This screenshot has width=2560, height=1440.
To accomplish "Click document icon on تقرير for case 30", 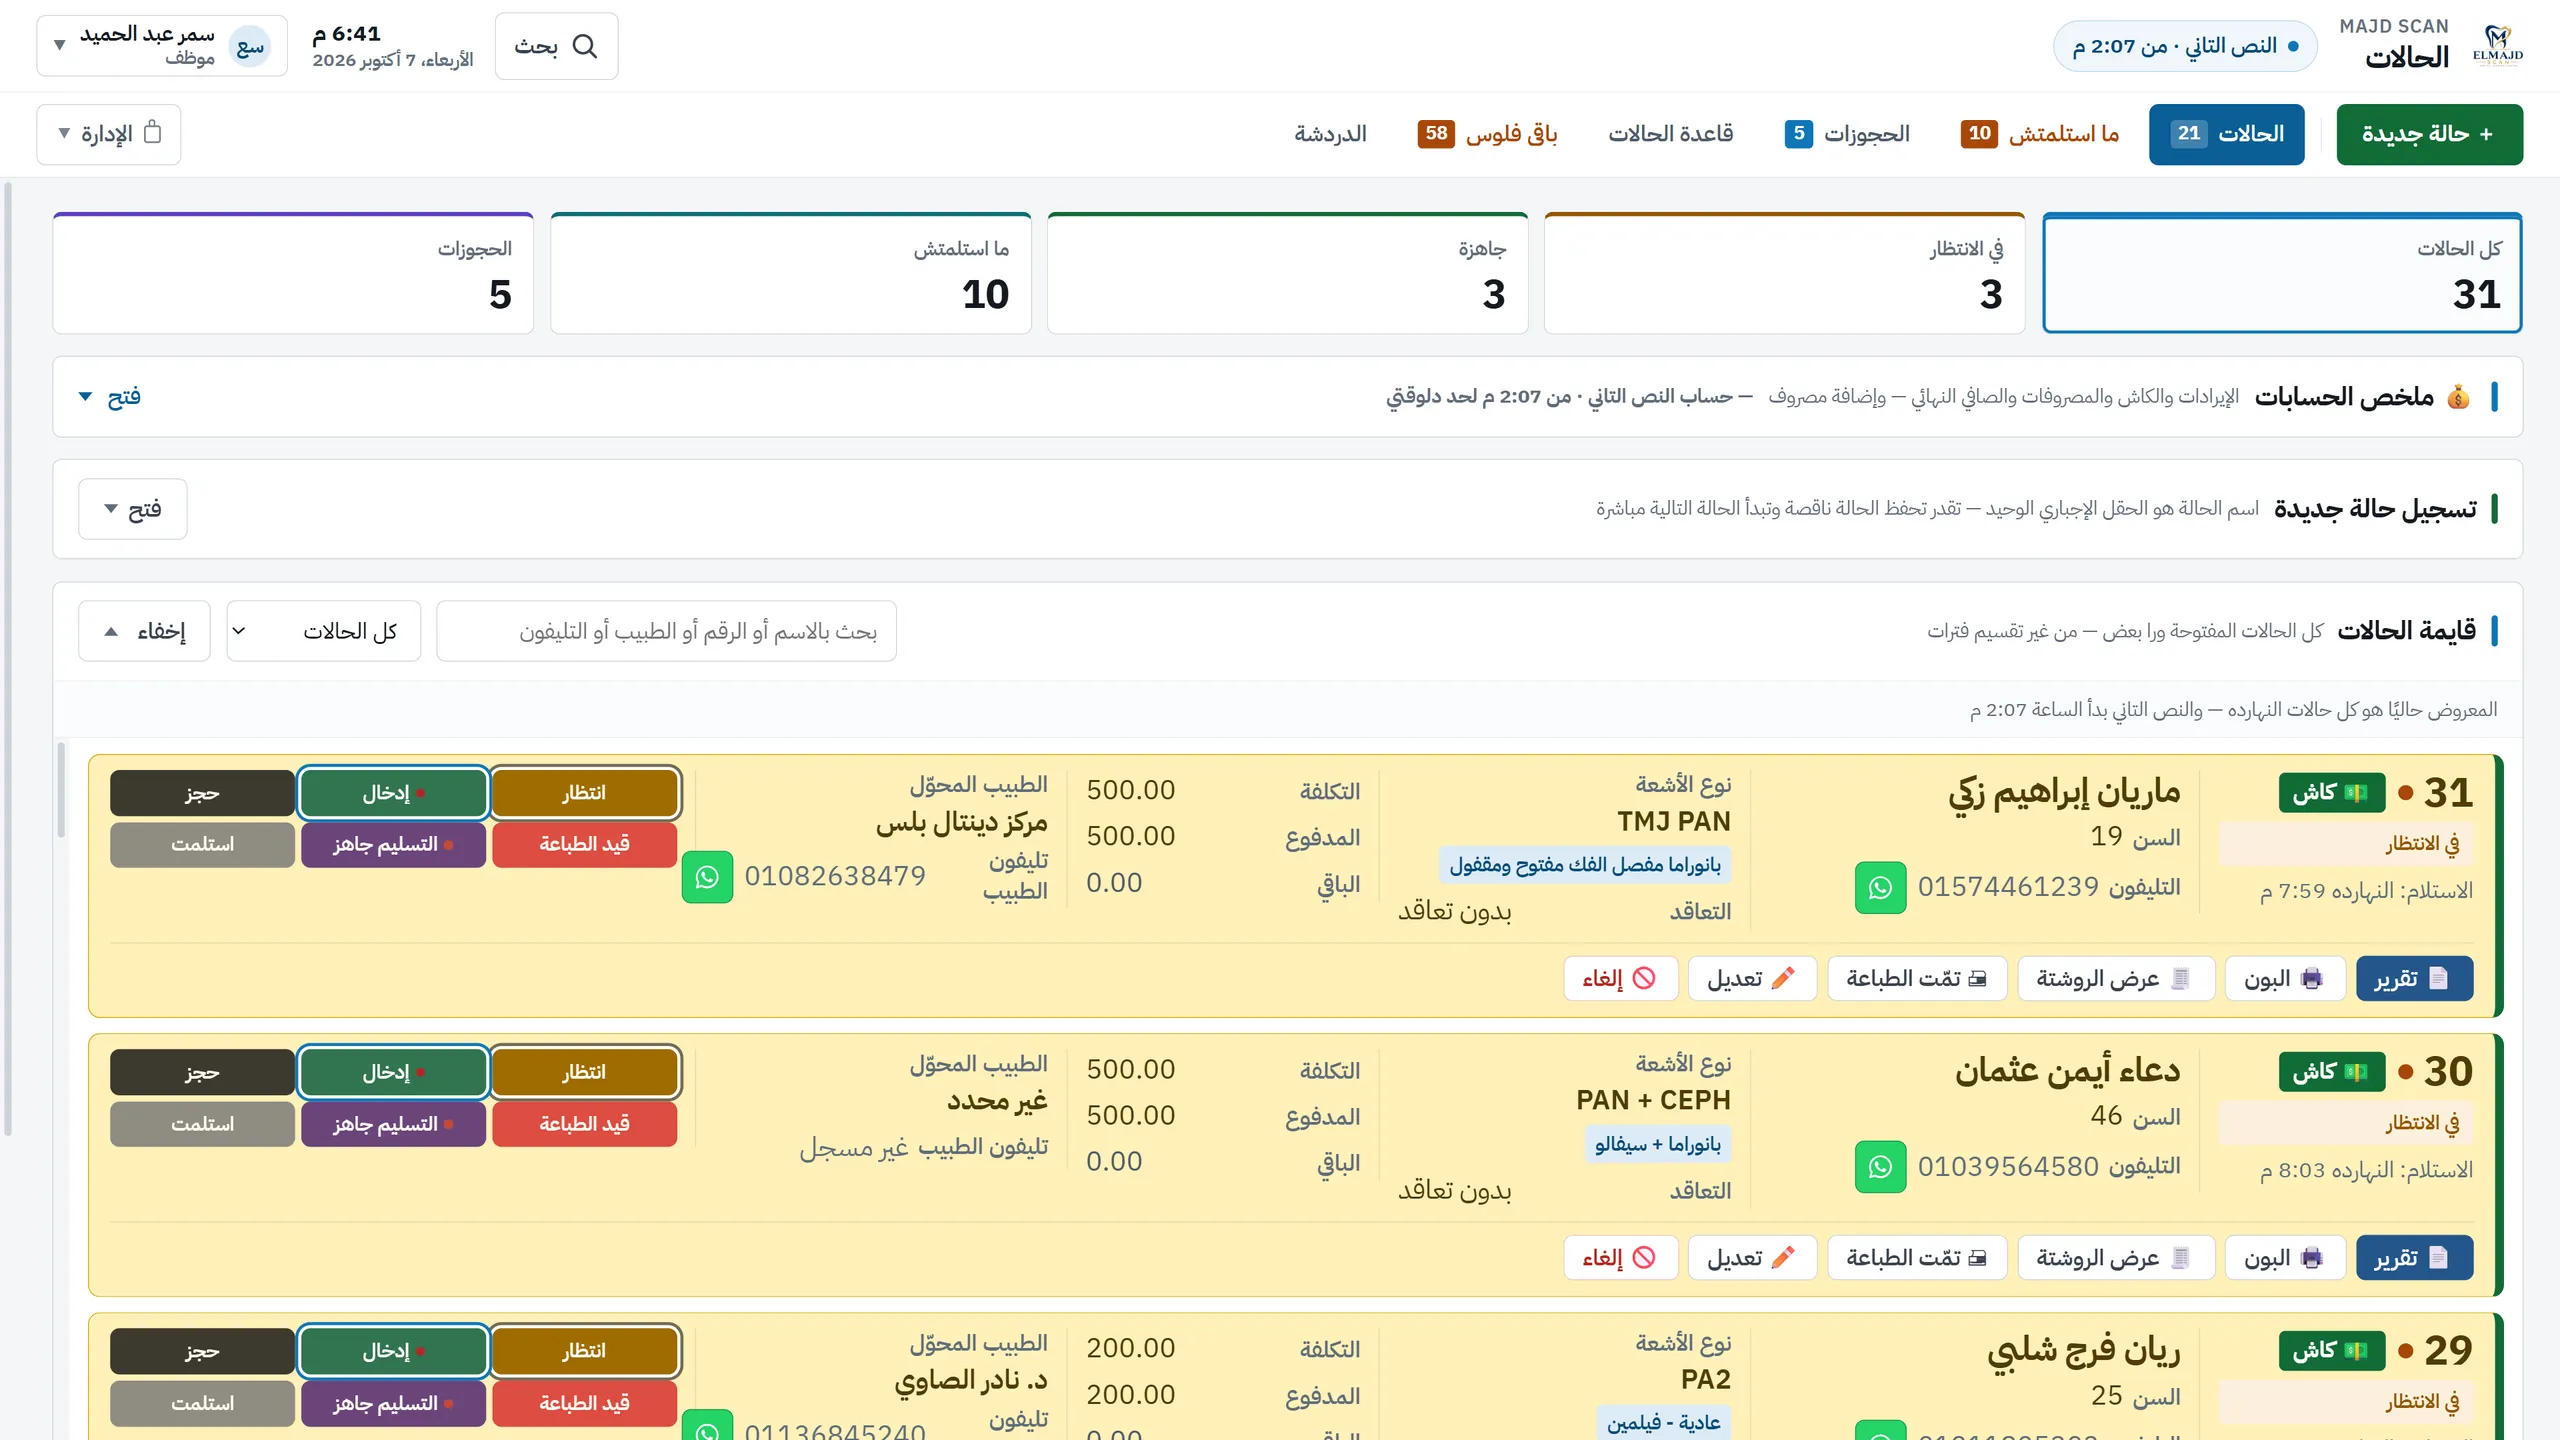I will [x=2439, y=1257].
